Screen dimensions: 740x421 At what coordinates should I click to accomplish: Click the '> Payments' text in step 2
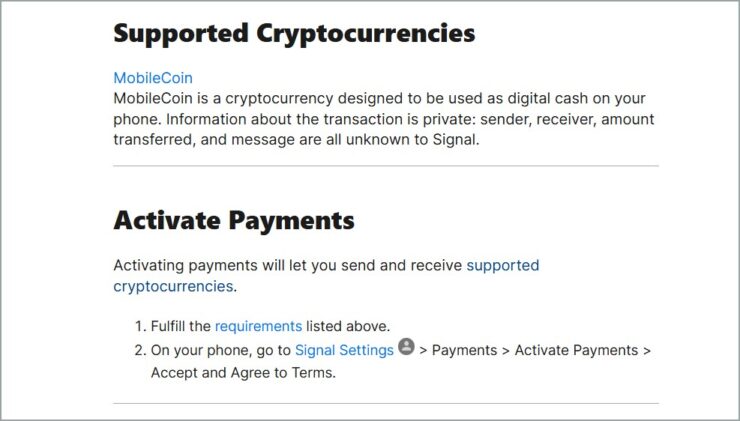click(458, 350)
